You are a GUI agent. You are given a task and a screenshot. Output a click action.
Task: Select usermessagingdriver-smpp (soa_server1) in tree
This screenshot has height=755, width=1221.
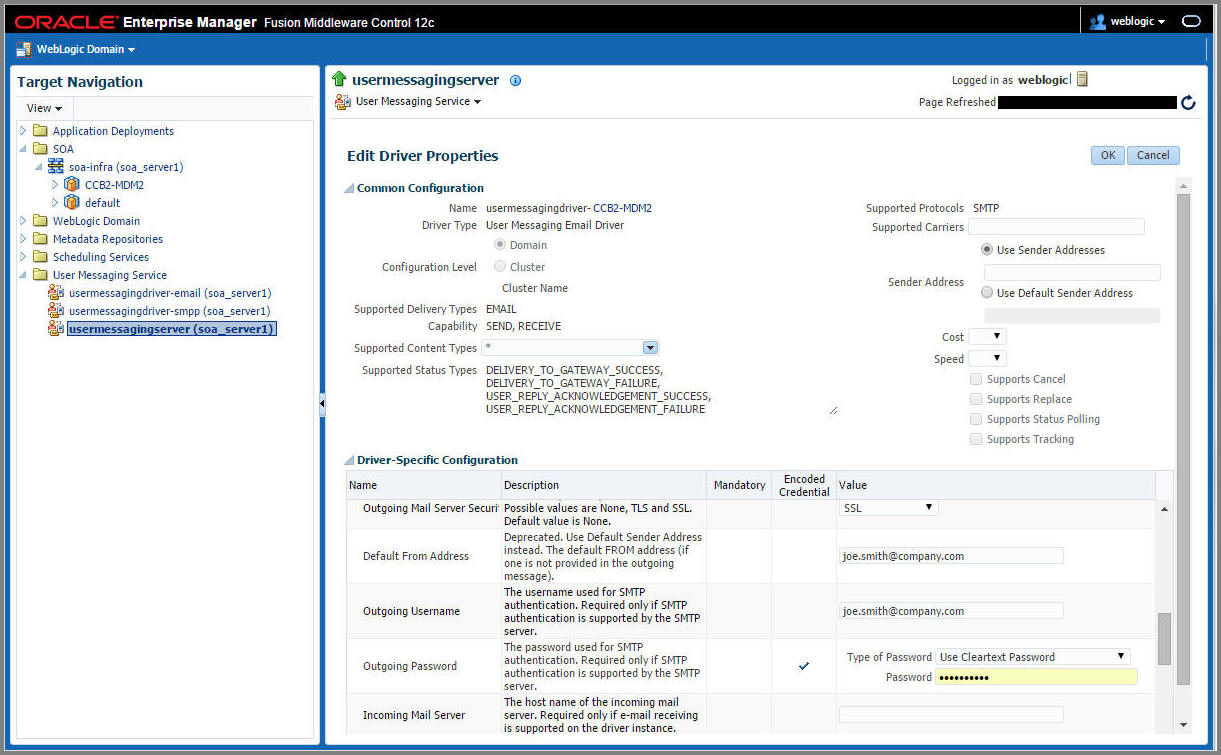[x=169, y=311]
